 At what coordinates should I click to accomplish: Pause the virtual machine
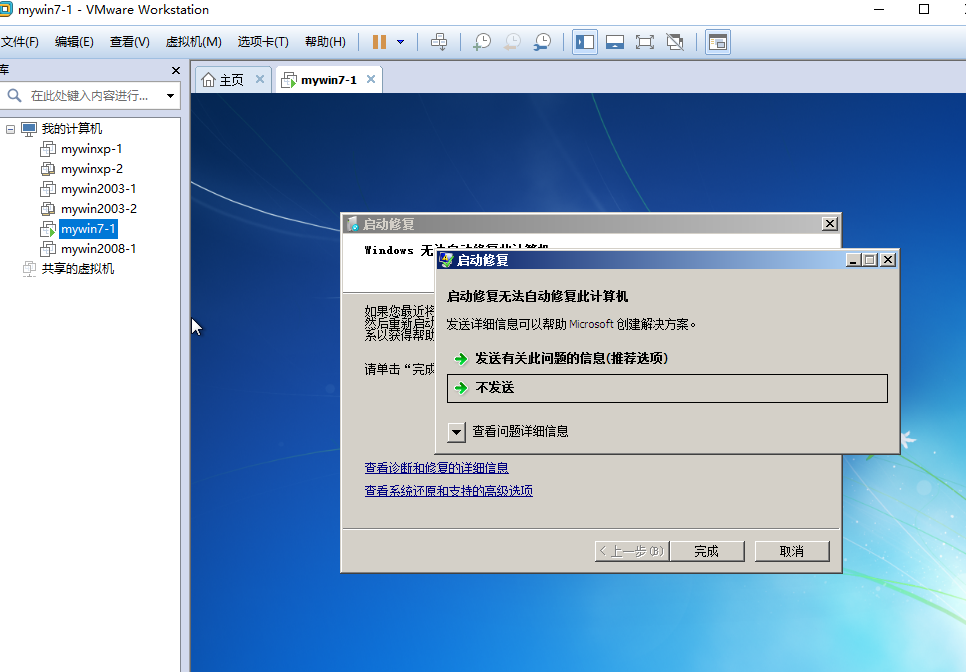(380, 42)
